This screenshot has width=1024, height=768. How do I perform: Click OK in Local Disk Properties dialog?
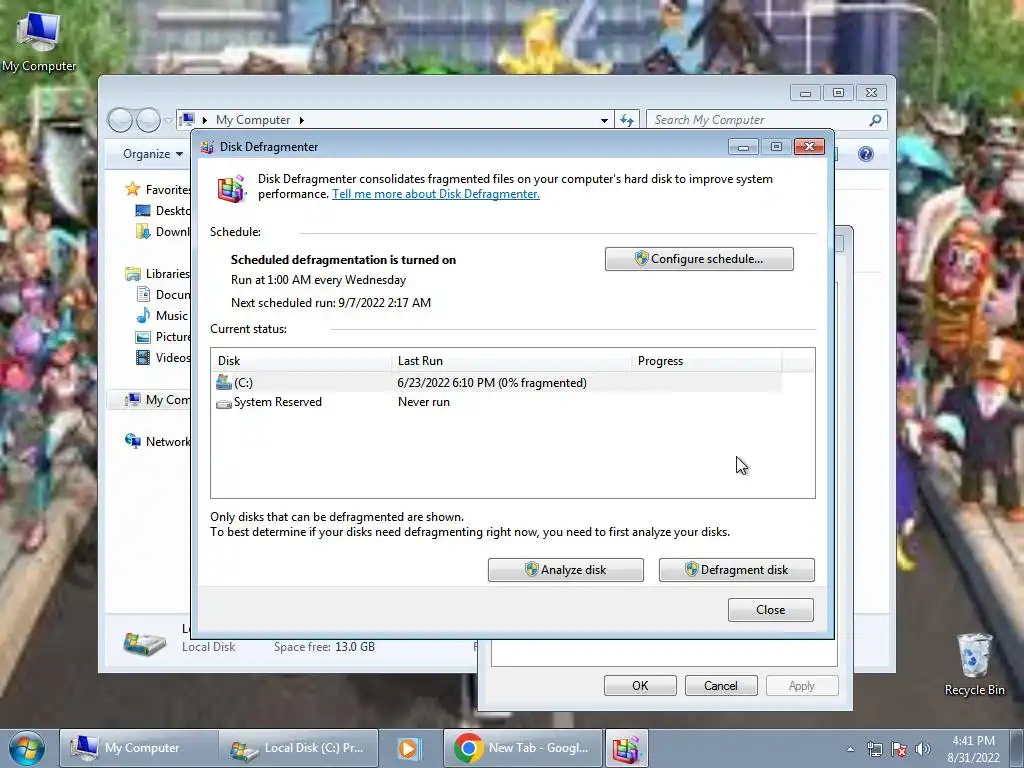click(640, 686)
